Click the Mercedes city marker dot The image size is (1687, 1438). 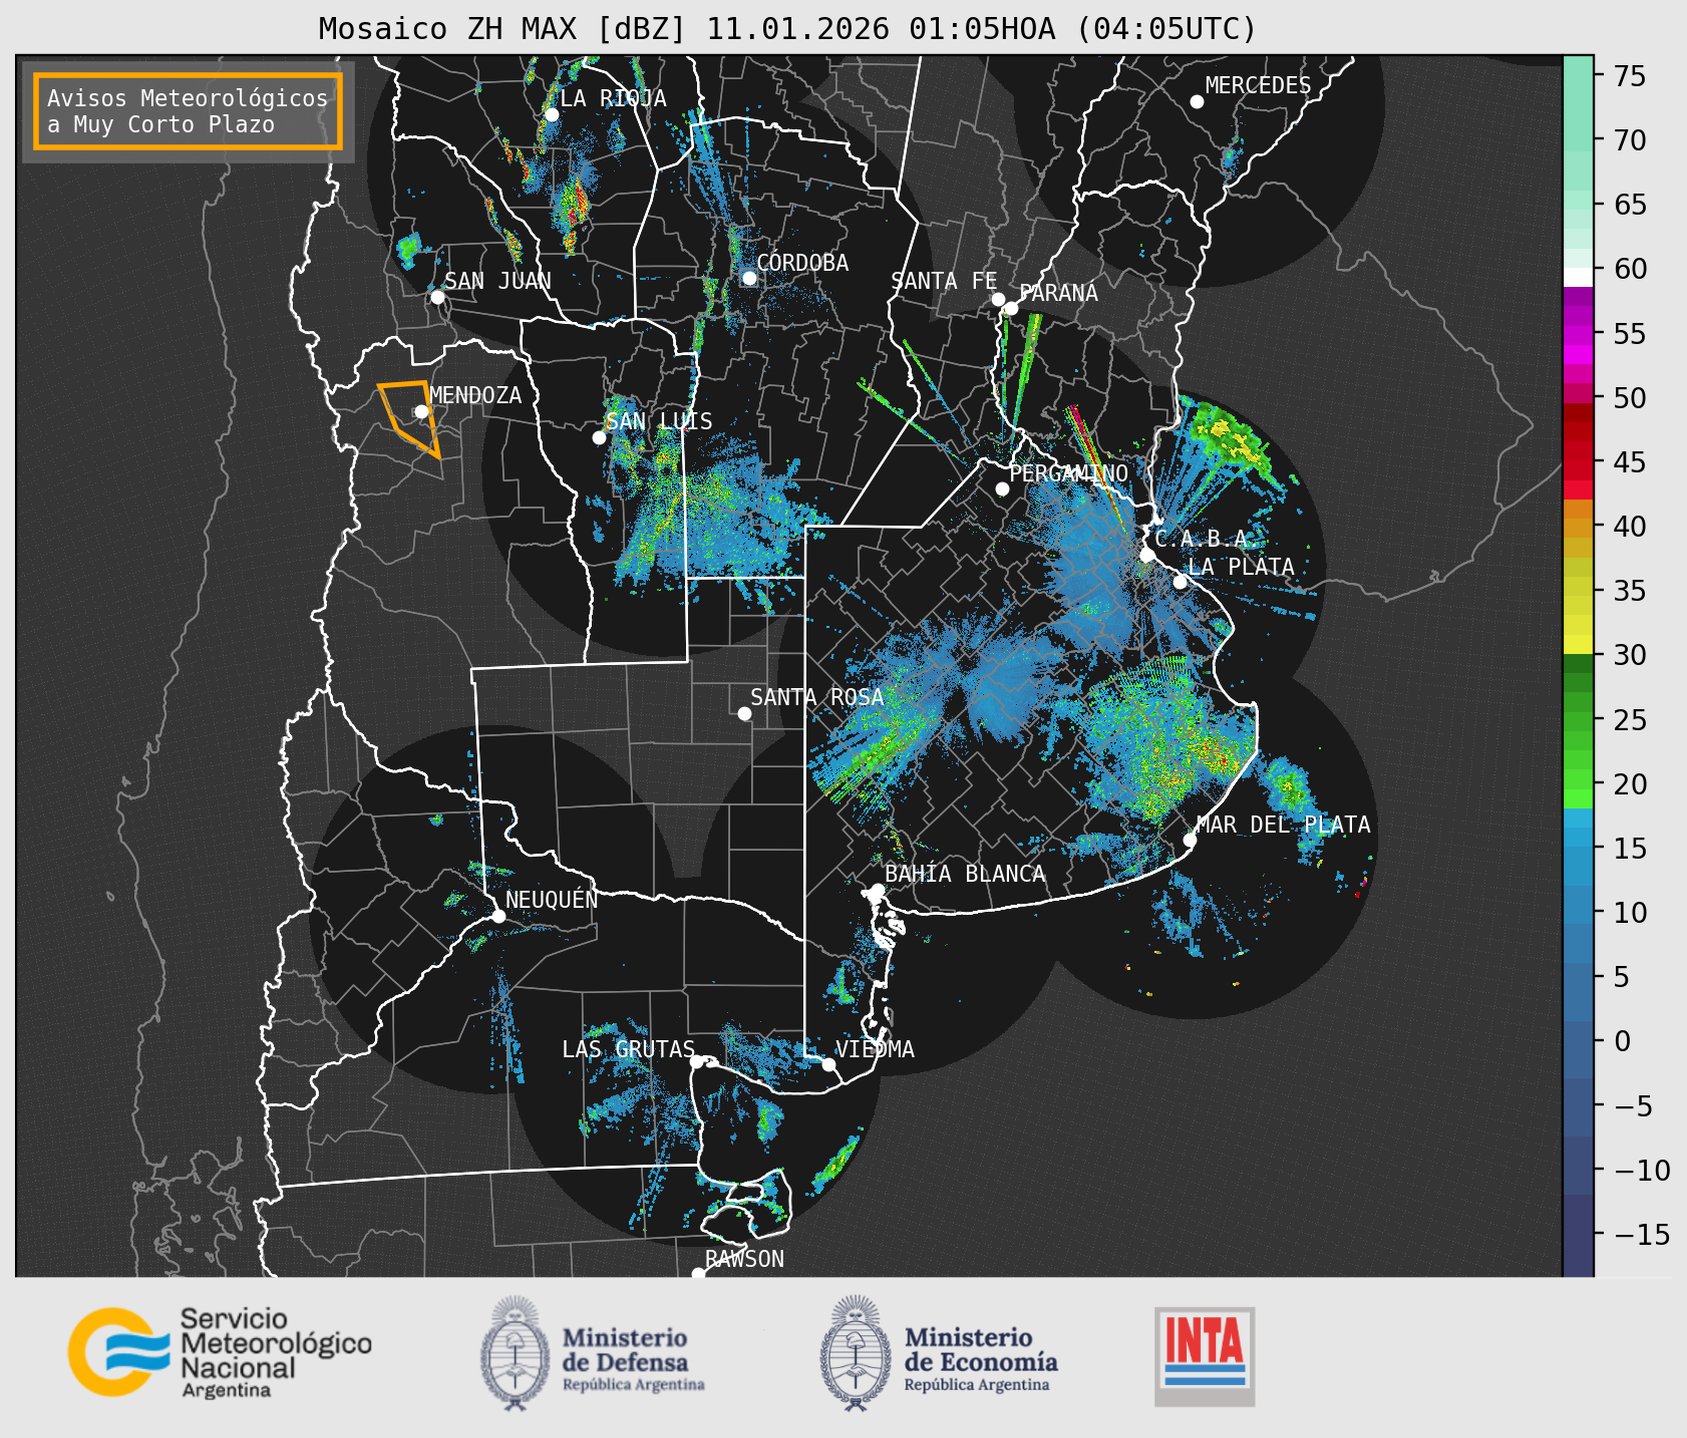click(1197, 102)
